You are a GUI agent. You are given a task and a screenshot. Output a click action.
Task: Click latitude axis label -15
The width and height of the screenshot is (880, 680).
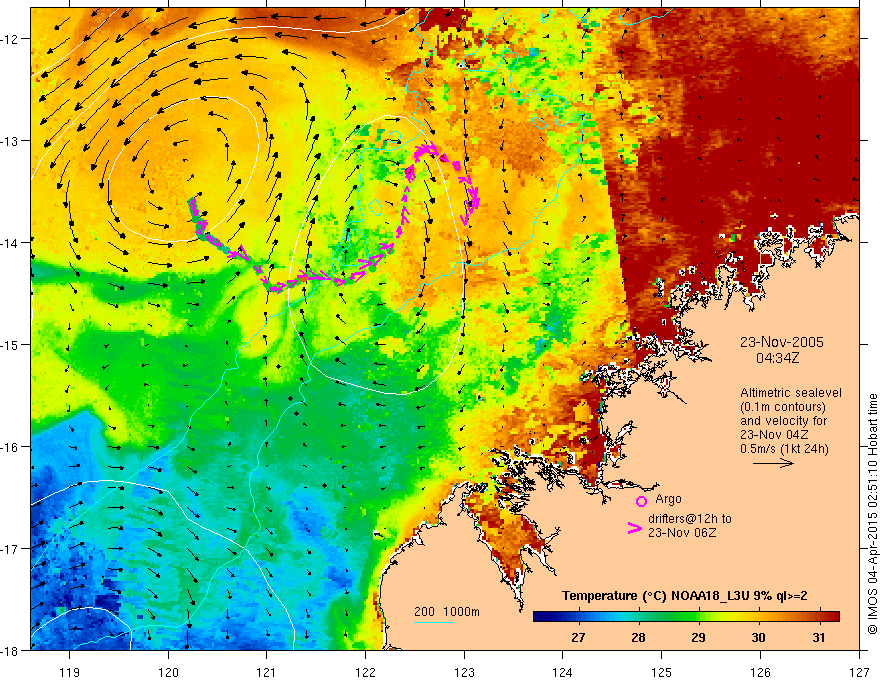click(x=10, y=344)
